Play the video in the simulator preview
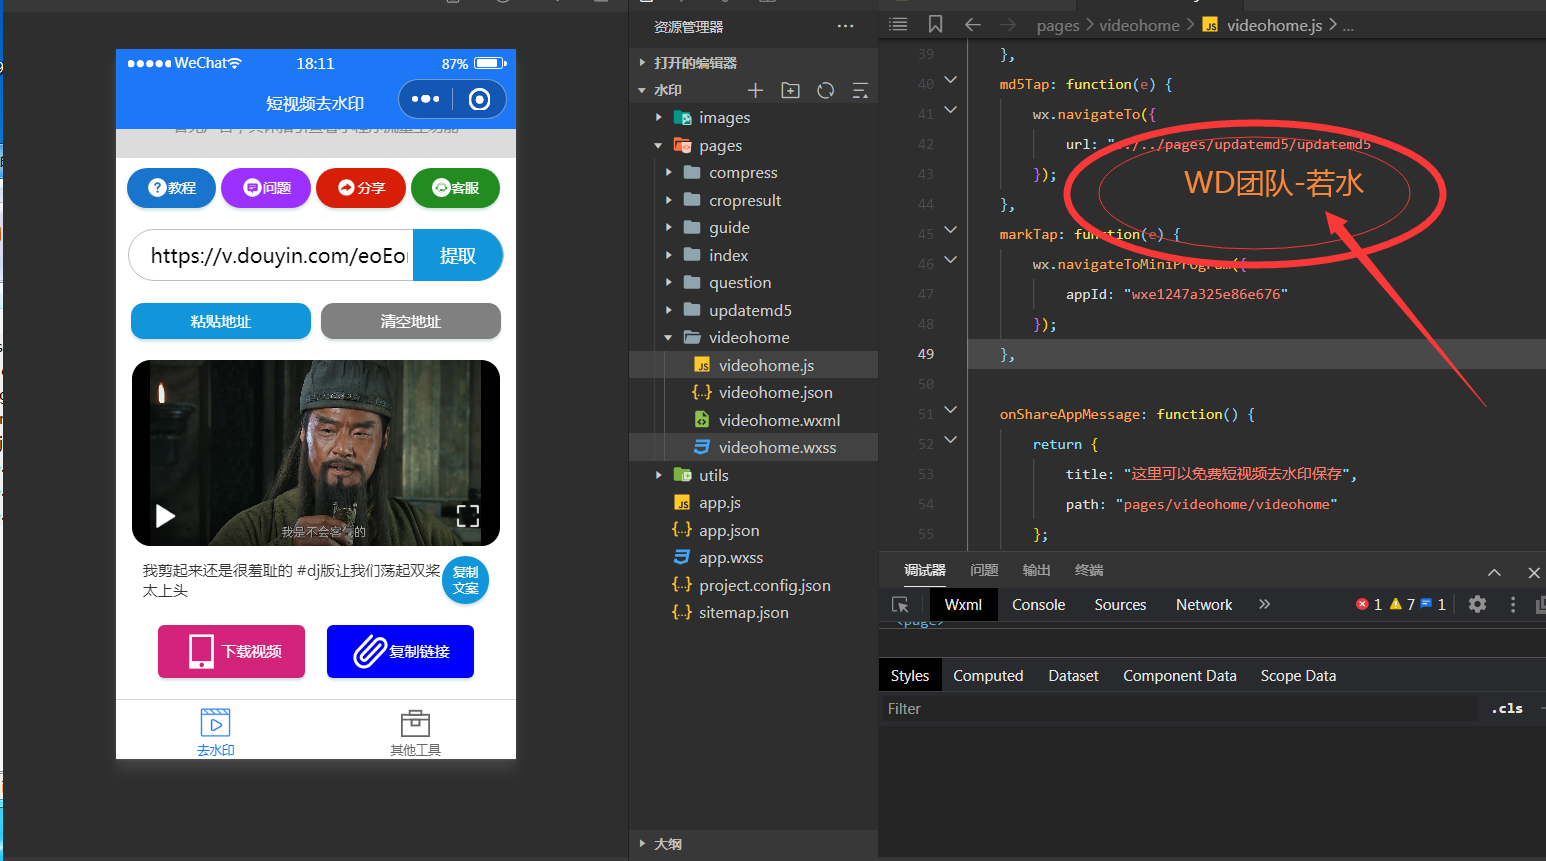 (x=165, y=516)
